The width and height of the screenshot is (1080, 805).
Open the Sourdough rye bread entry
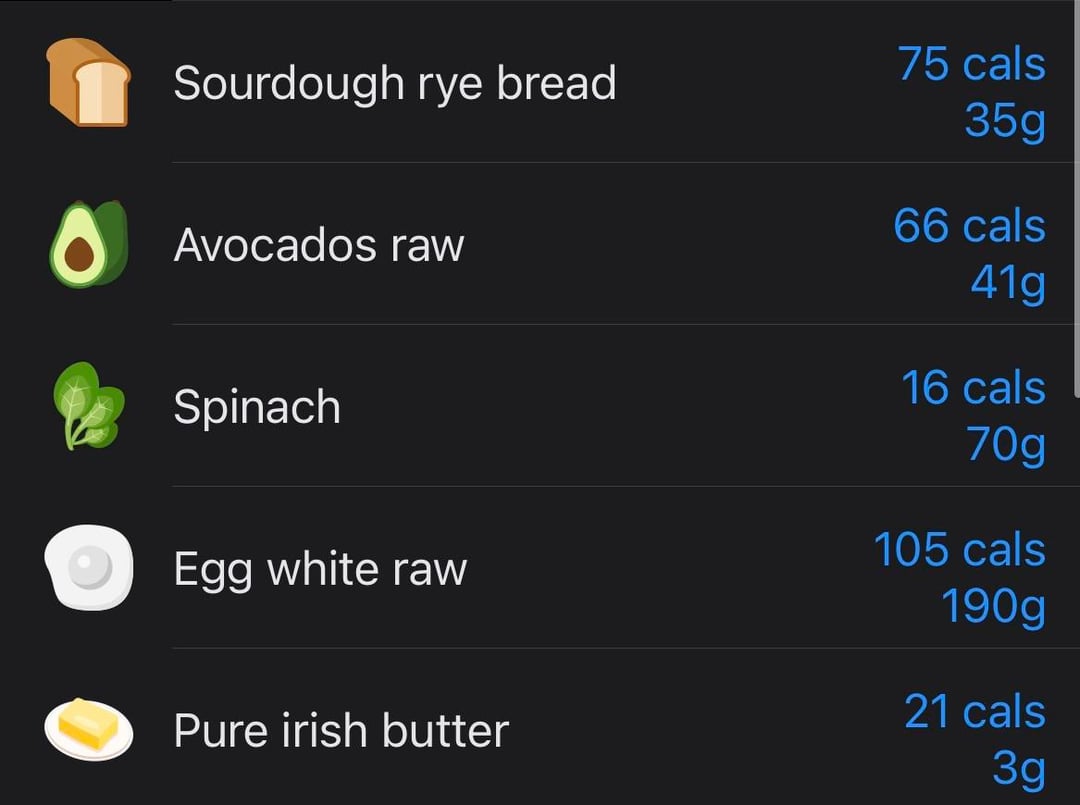click(x=395, y=82)
